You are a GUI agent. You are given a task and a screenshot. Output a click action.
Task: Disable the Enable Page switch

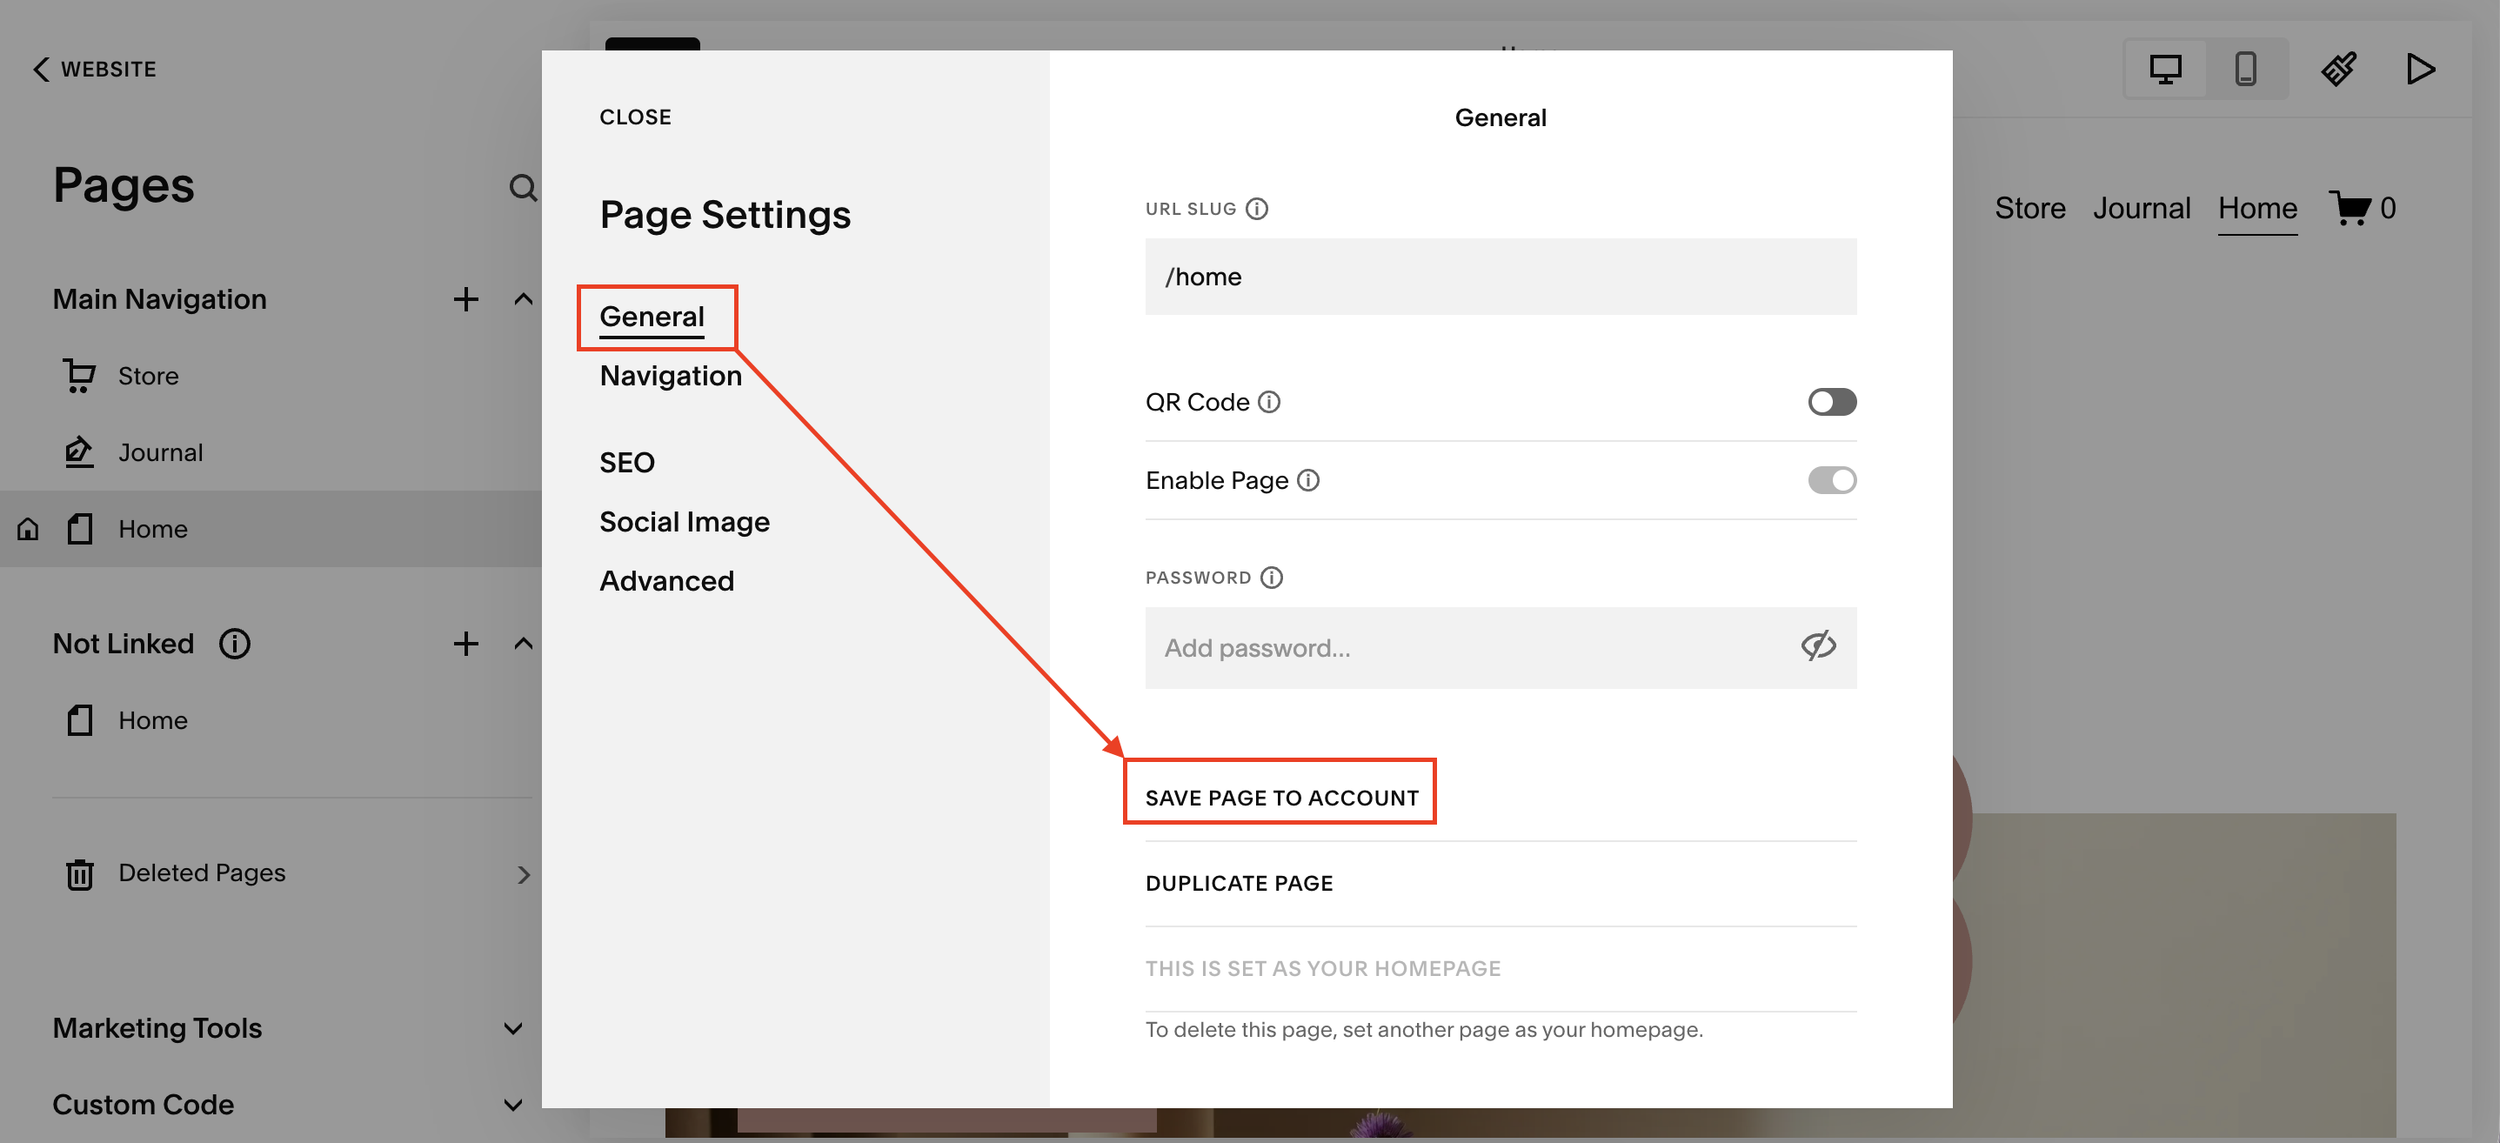click(1831, 480)
